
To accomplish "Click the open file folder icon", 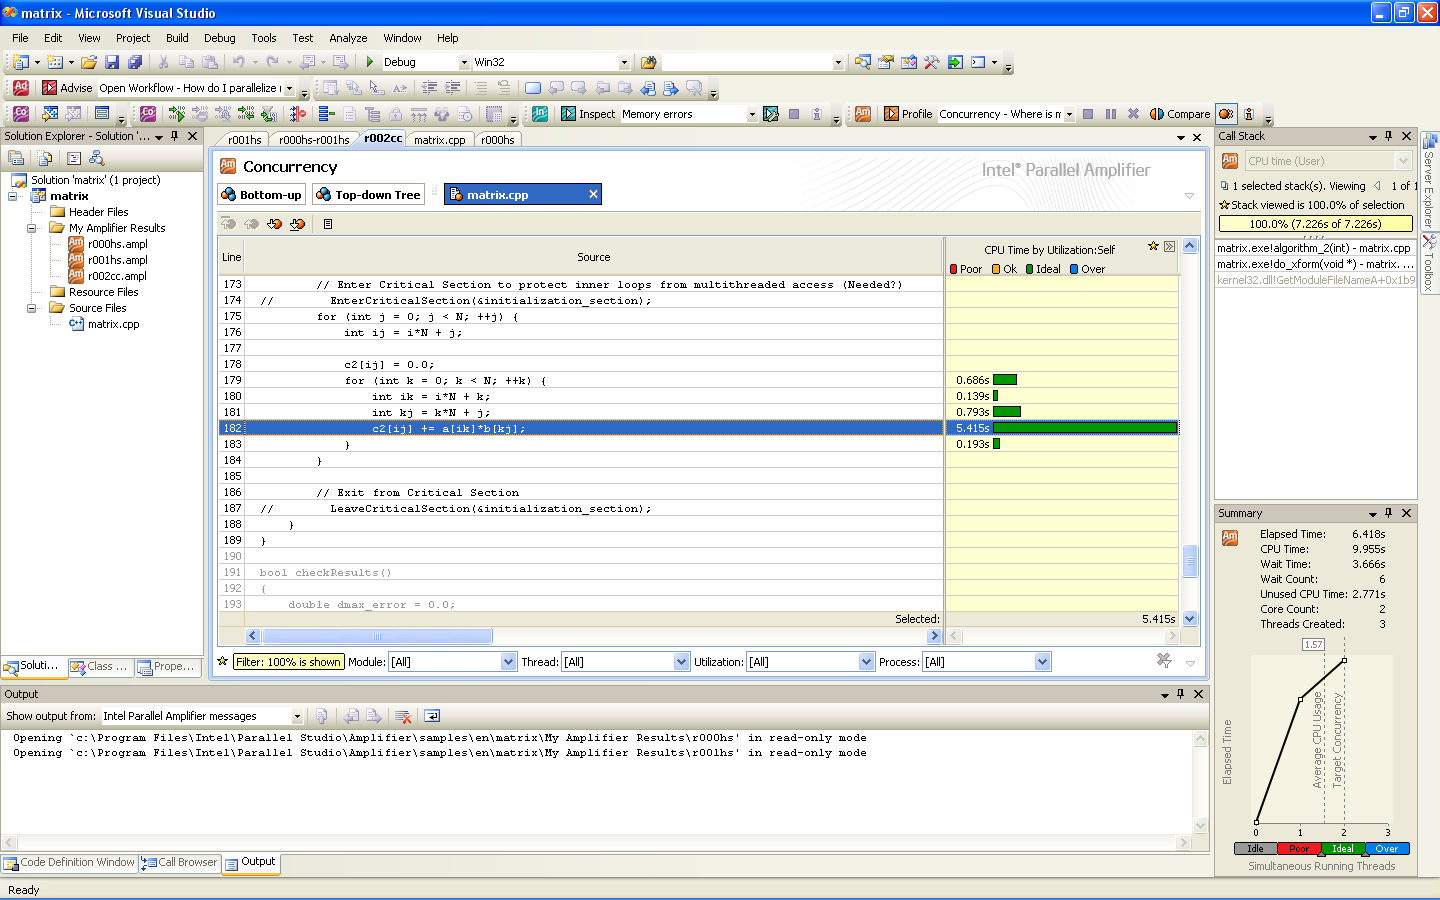I will tap(89, 62).
